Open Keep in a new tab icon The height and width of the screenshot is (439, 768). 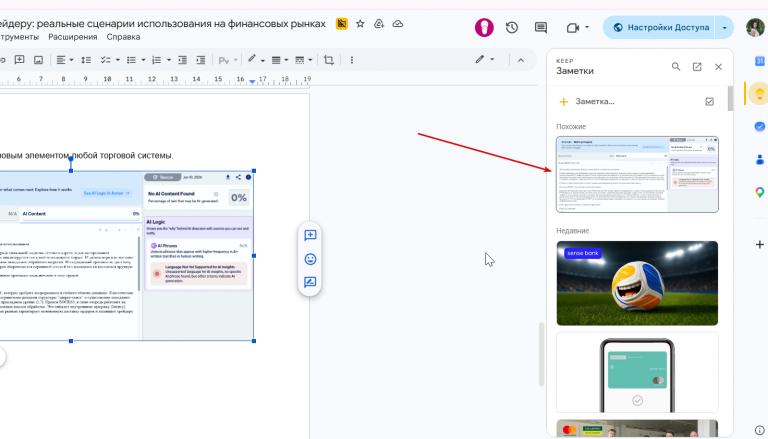697,67
